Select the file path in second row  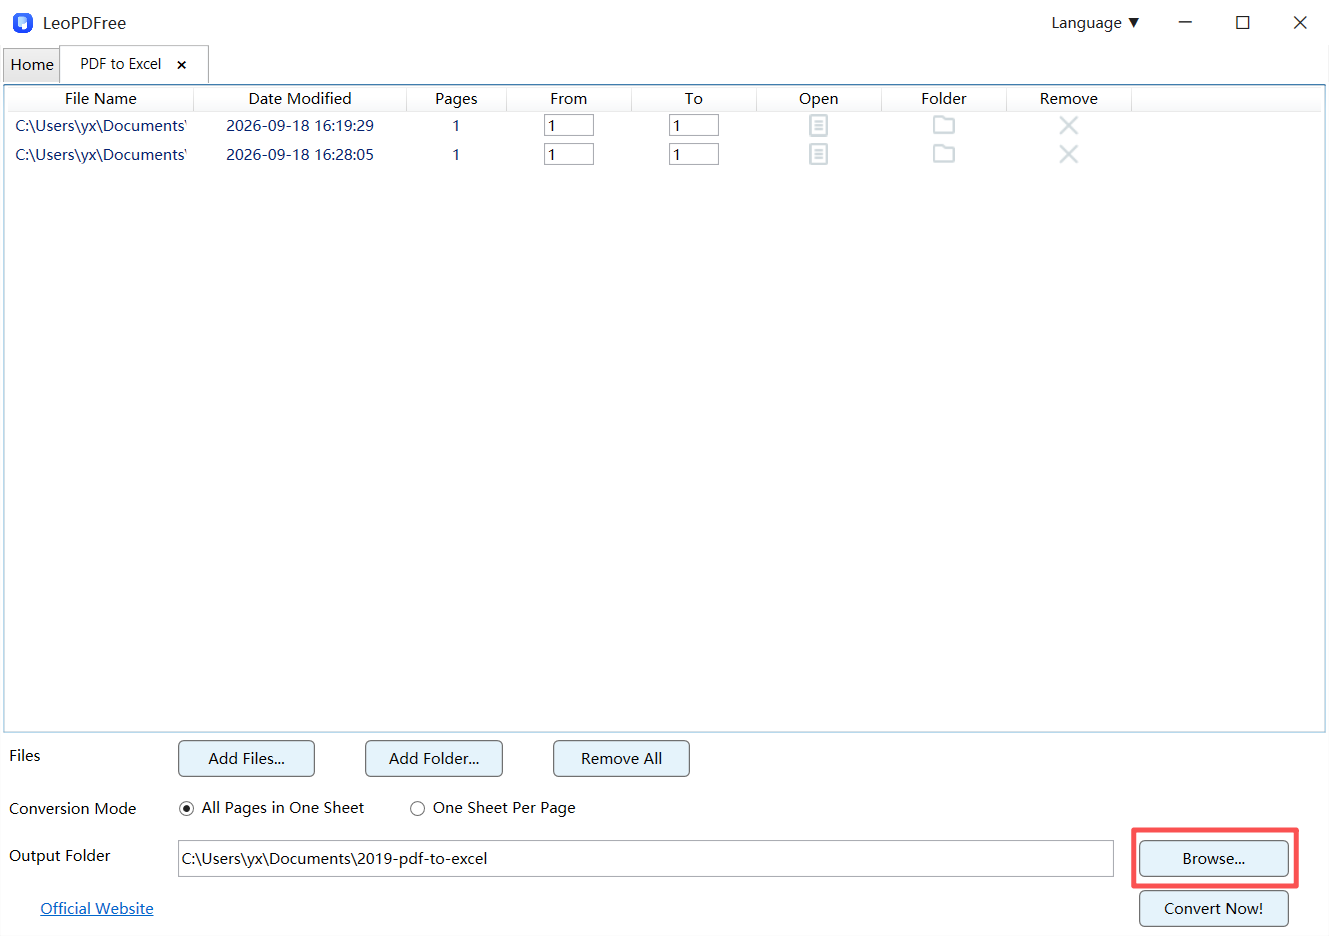(101, 154)
